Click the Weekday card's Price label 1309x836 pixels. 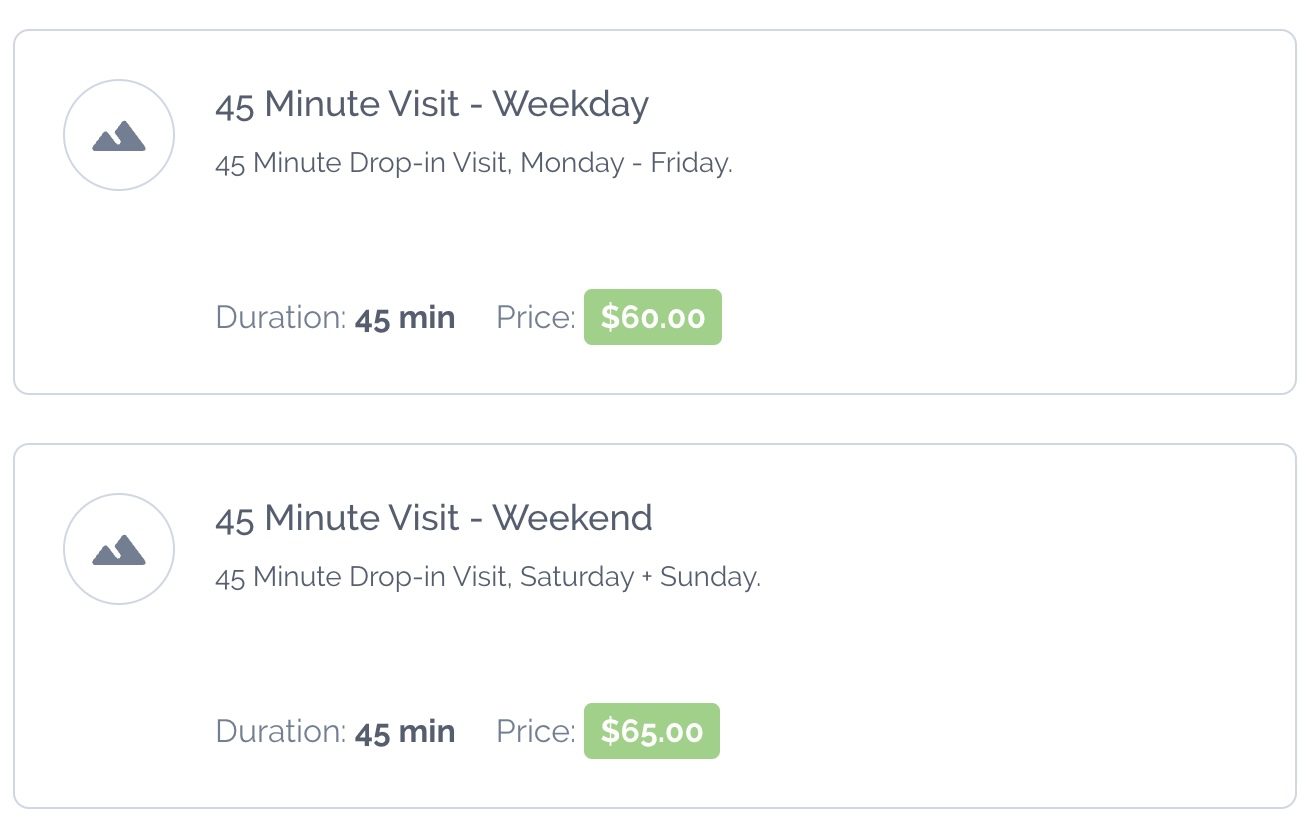click(536, 318)
